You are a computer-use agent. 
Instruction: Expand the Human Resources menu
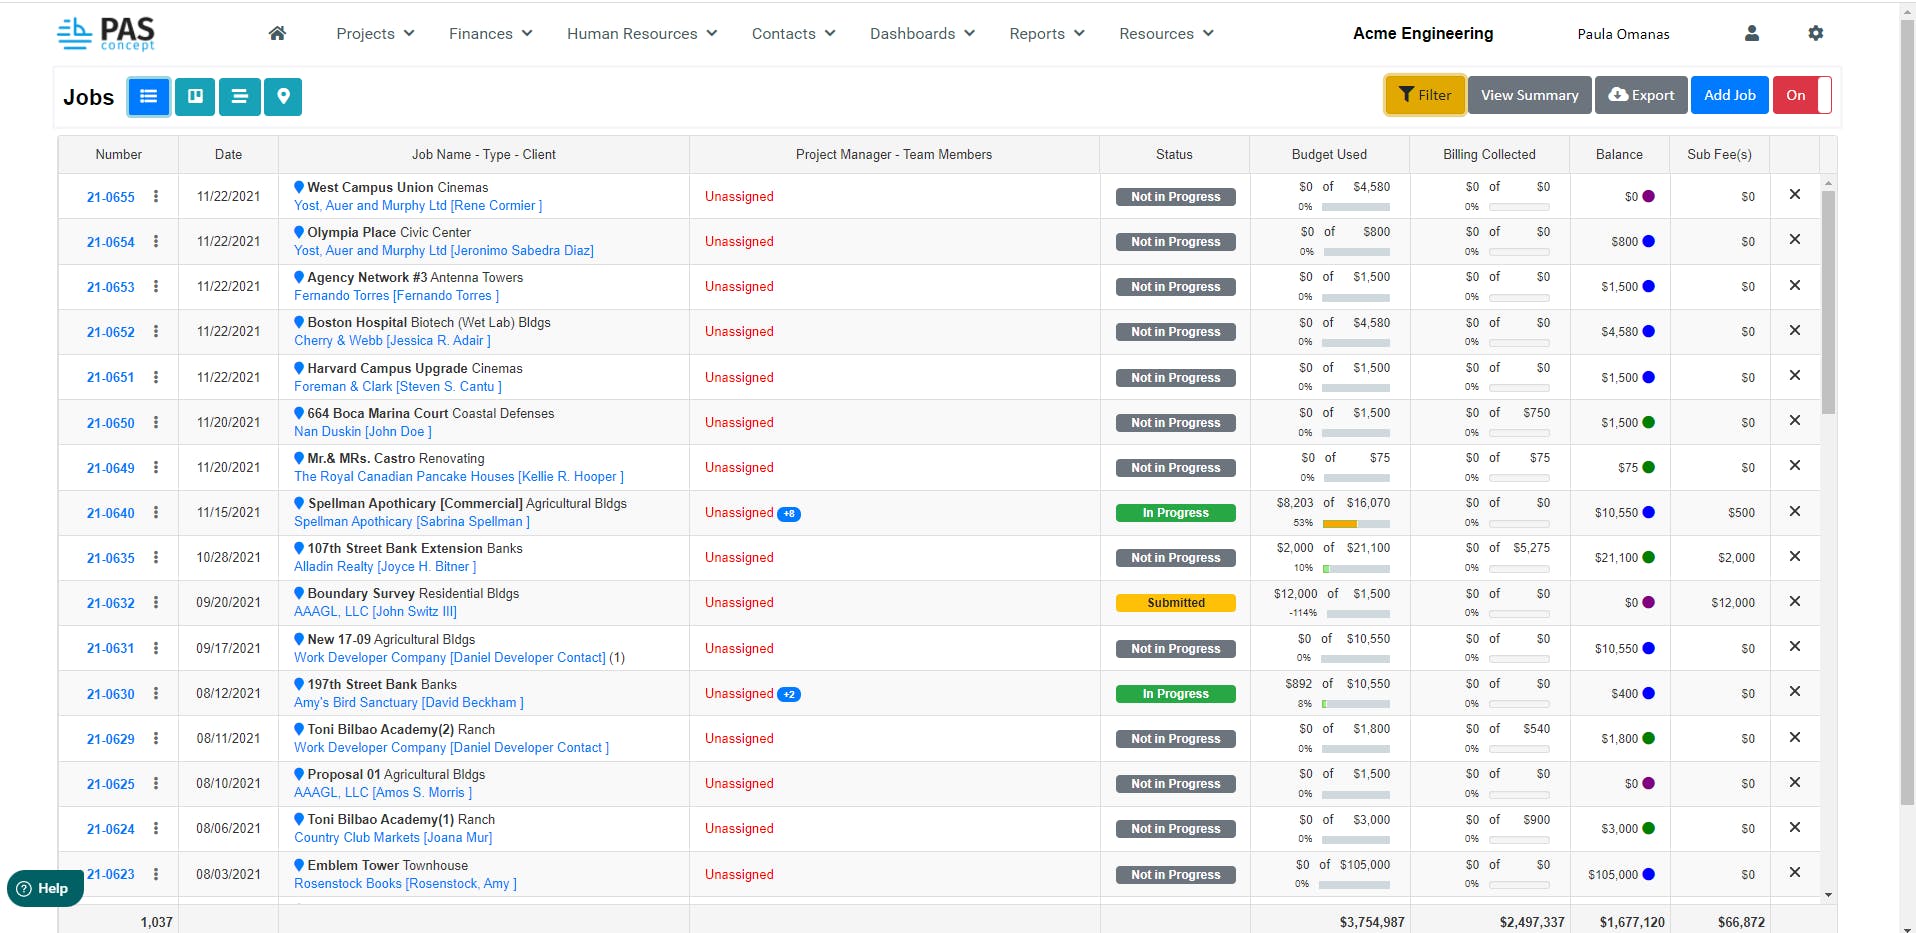point(642,34)
